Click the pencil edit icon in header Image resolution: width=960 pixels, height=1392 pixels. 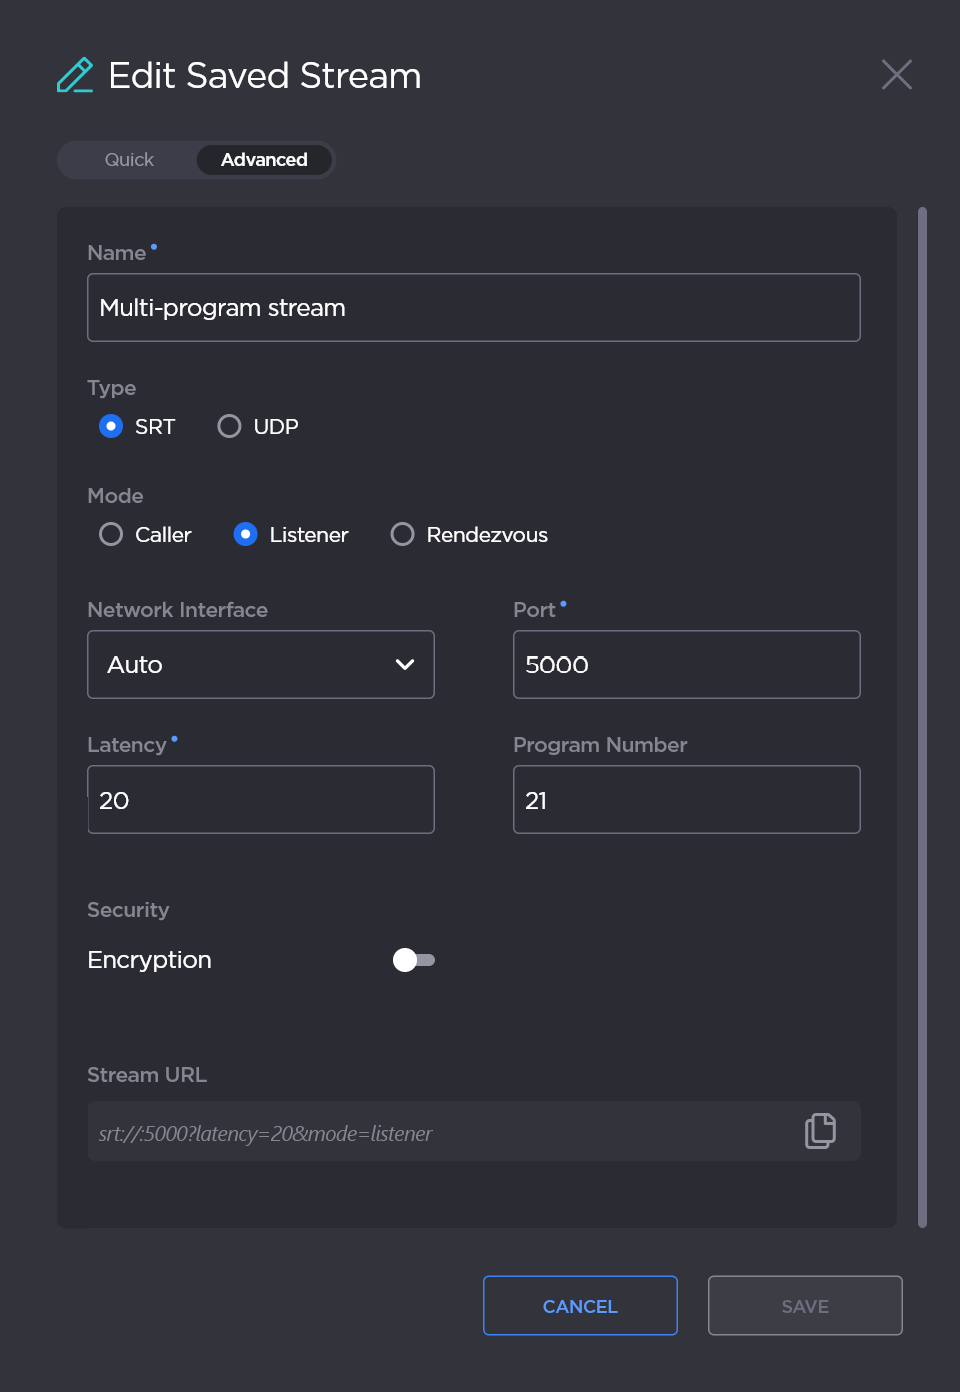click(75, 76)
